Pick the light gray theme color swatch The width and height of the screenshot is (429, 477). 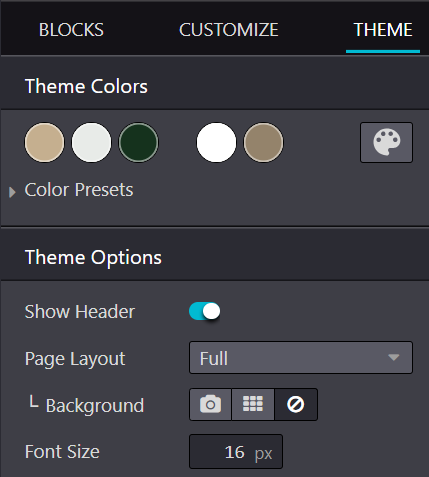(91, 143)
